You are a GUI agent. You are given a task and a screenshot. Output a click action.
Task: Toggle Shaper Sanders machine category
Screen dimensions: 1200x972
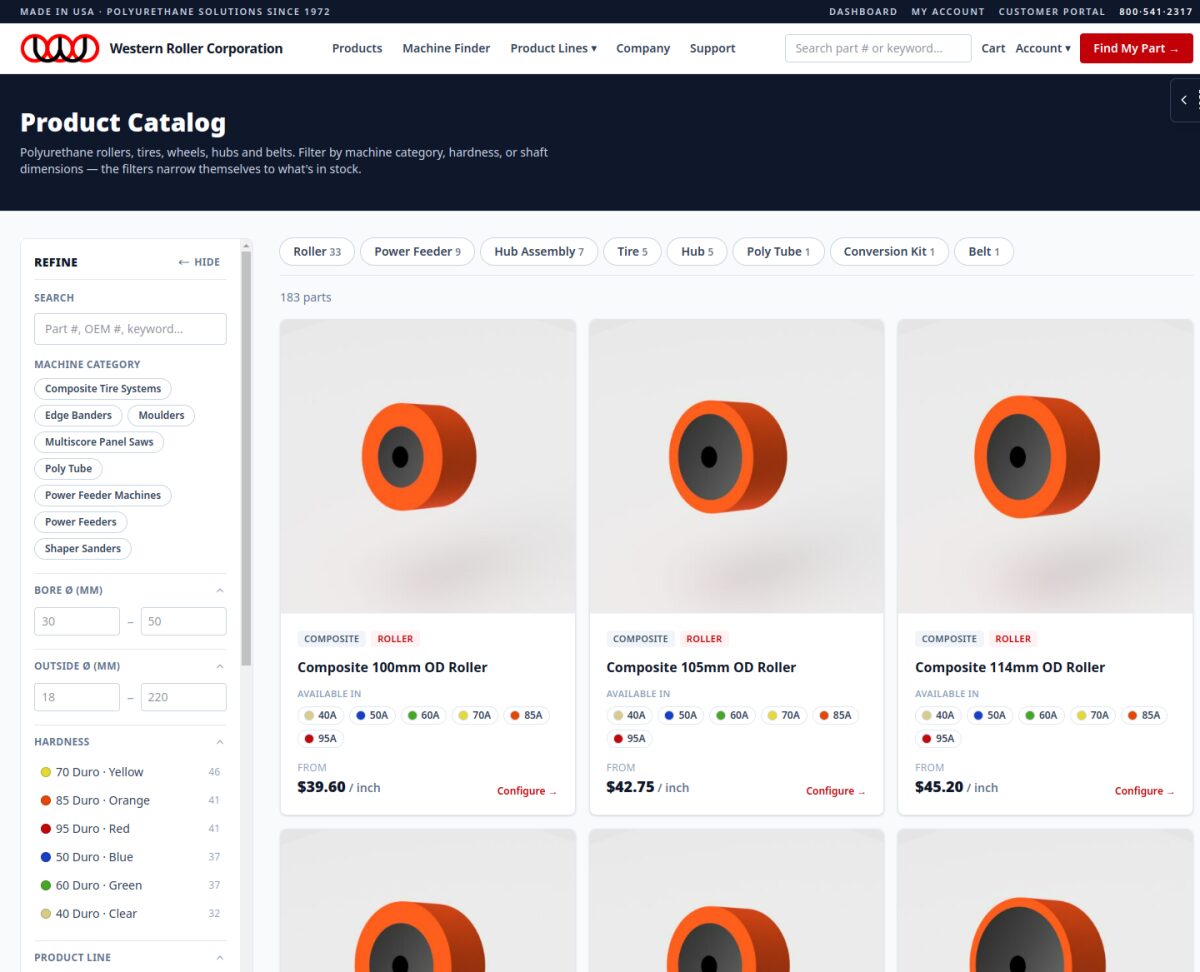pyautogui.click(x=83, y=549)
